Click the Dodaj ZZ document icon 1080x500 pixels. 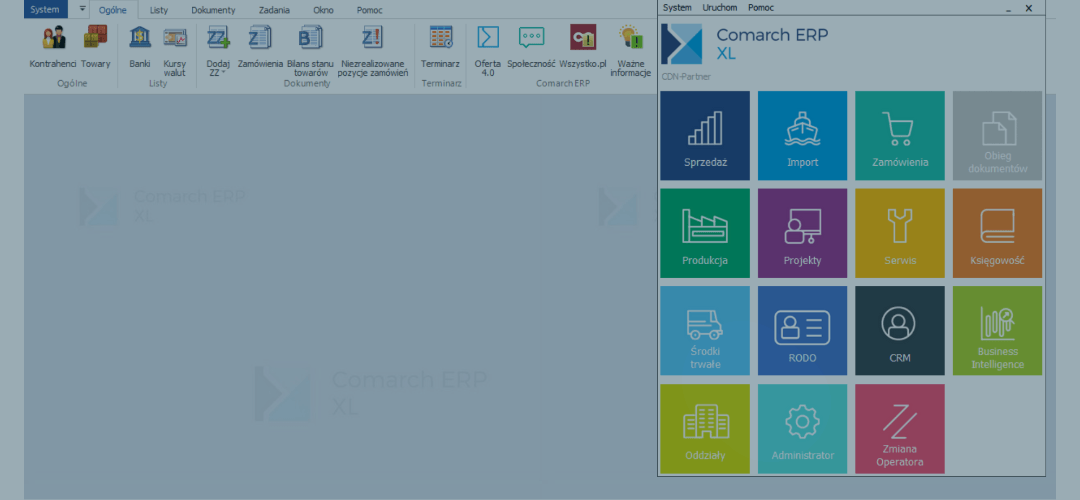[218, 38]
